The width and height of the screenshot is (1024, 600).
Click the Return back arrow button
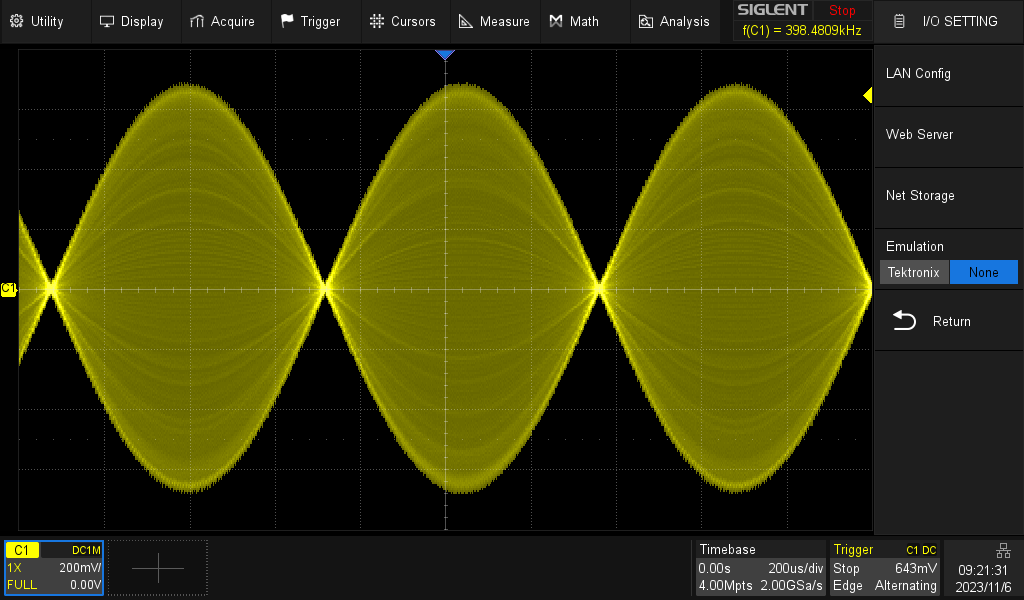click(x=905, y=321)
